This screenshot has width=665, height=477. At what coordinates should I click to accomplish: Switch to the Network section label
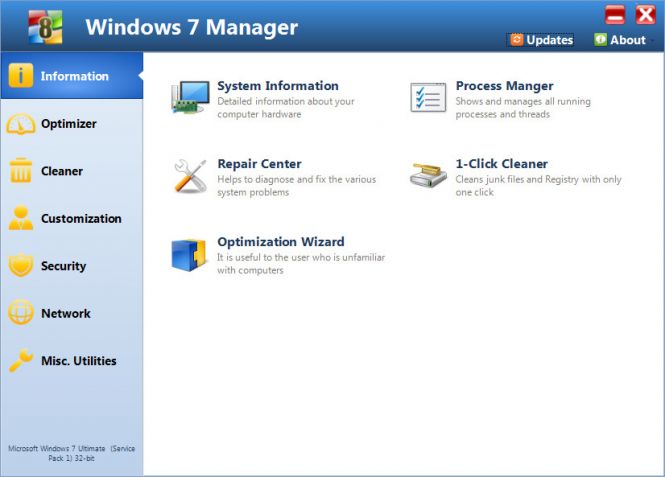pyautogui.click(x=66, y=314)
